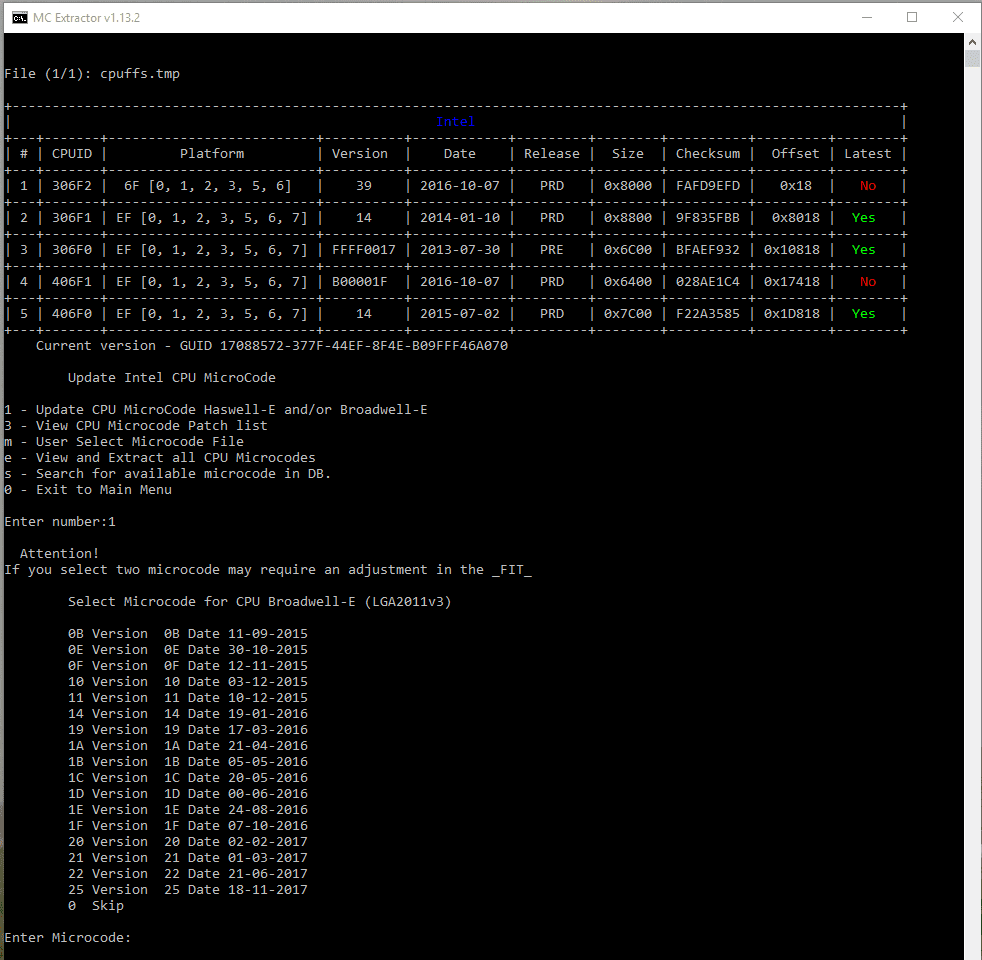Click the Current version GUID line

(272, 346)
